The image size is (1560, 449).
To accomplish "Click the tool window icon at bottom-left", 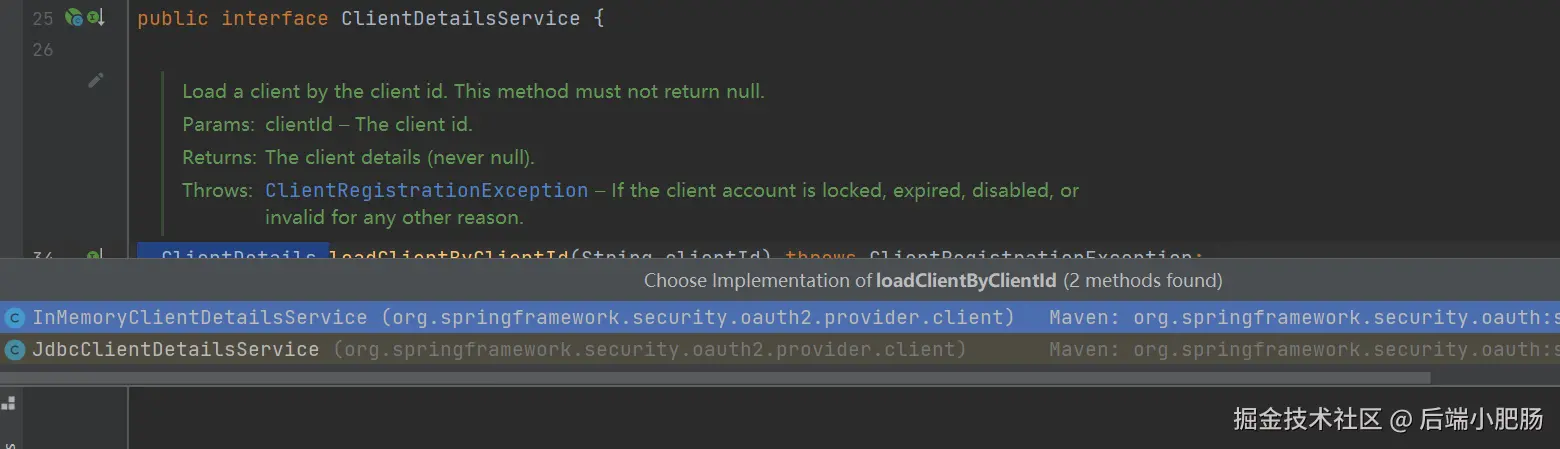I will 8,404.
